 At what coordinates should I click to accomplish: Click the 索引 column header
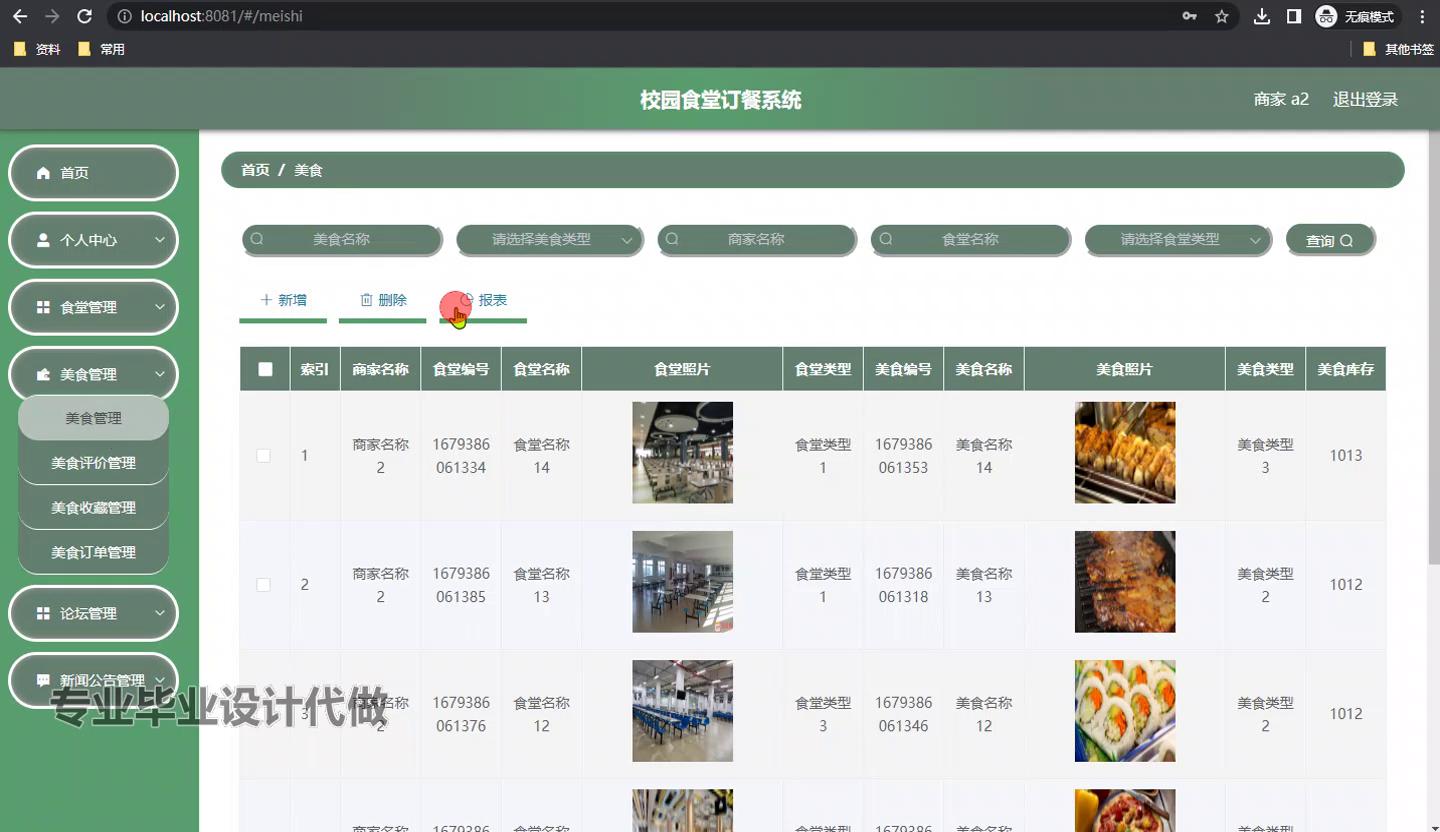[315, 369]
